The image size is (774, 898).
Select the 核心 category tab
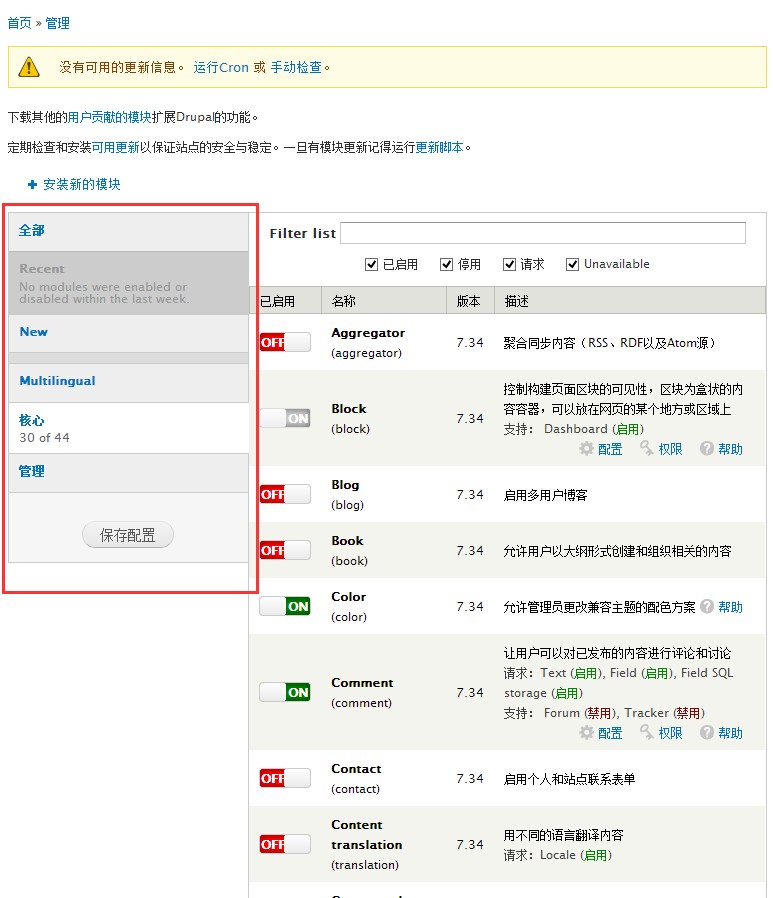click(x=128, y=428)
